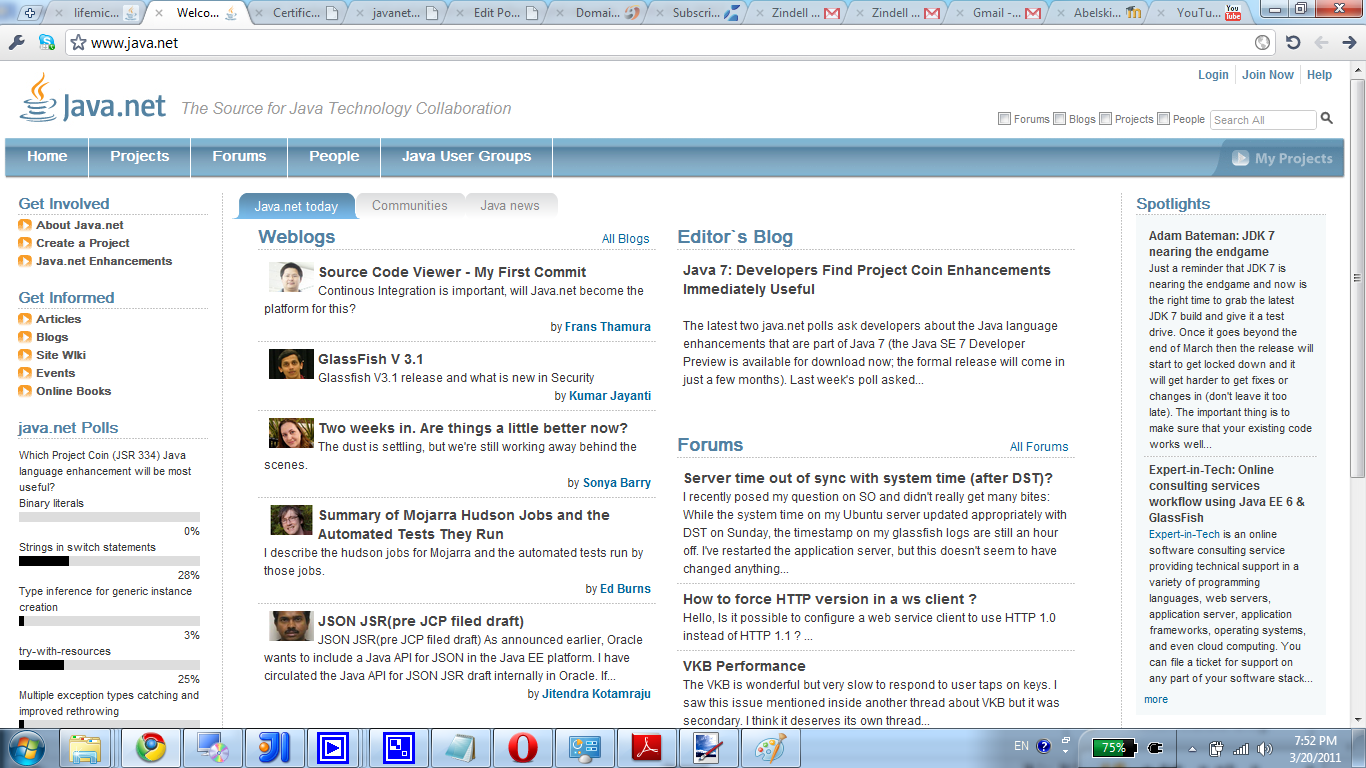Open the All Forums link
Viewport: 1366px width, 768px height.
pyautogui.click(x=1039, y=447)
